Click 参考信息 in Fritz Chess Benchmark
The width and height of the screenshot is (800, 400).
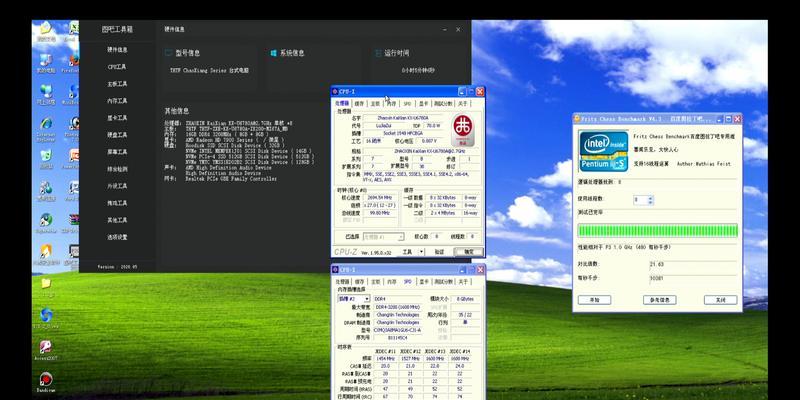pos(660,300)
